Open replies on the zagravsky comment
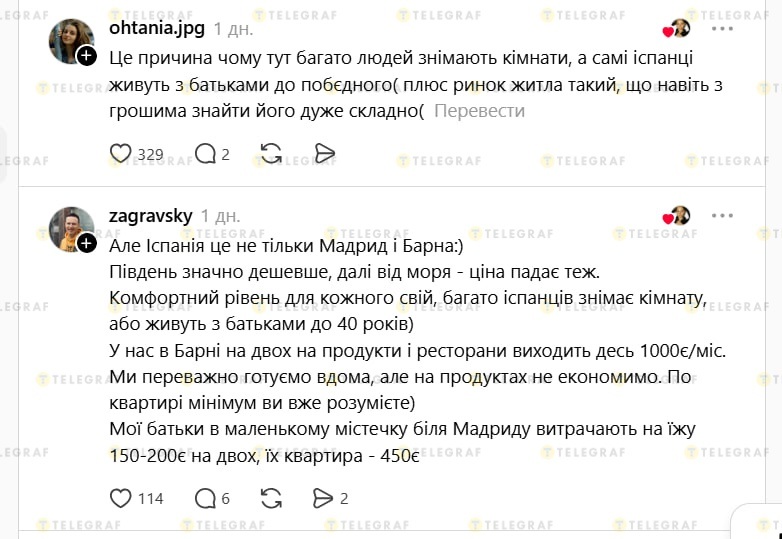The width and height of the screenshot is (782, 539). (205, 498)
